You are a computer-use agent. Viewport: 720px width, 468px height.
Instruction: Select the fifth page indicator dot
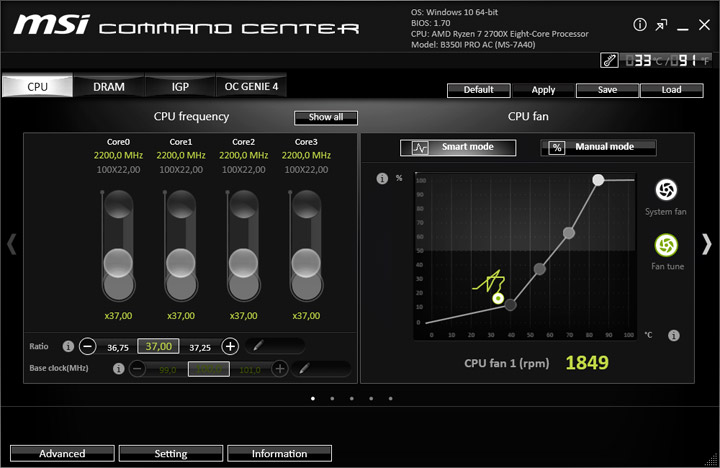click(x=390, y=399)
